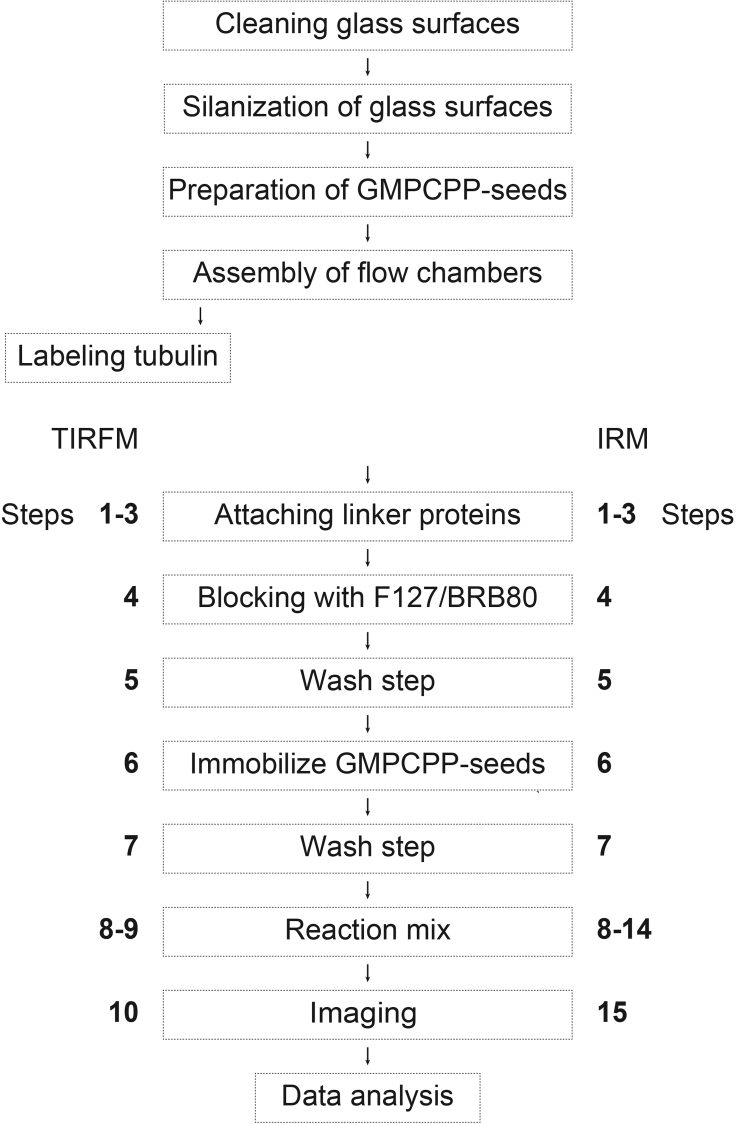Select the Wash step box beside step 5
This screenshot has height=1124, width=736.
[368, 681]
